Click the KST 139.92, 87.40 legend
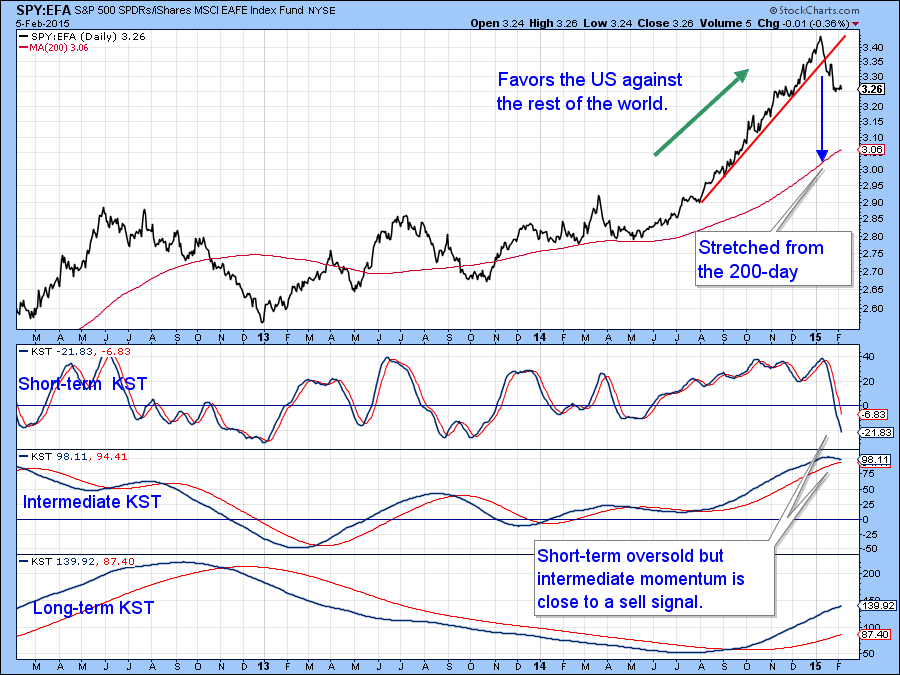 point(77,561)
